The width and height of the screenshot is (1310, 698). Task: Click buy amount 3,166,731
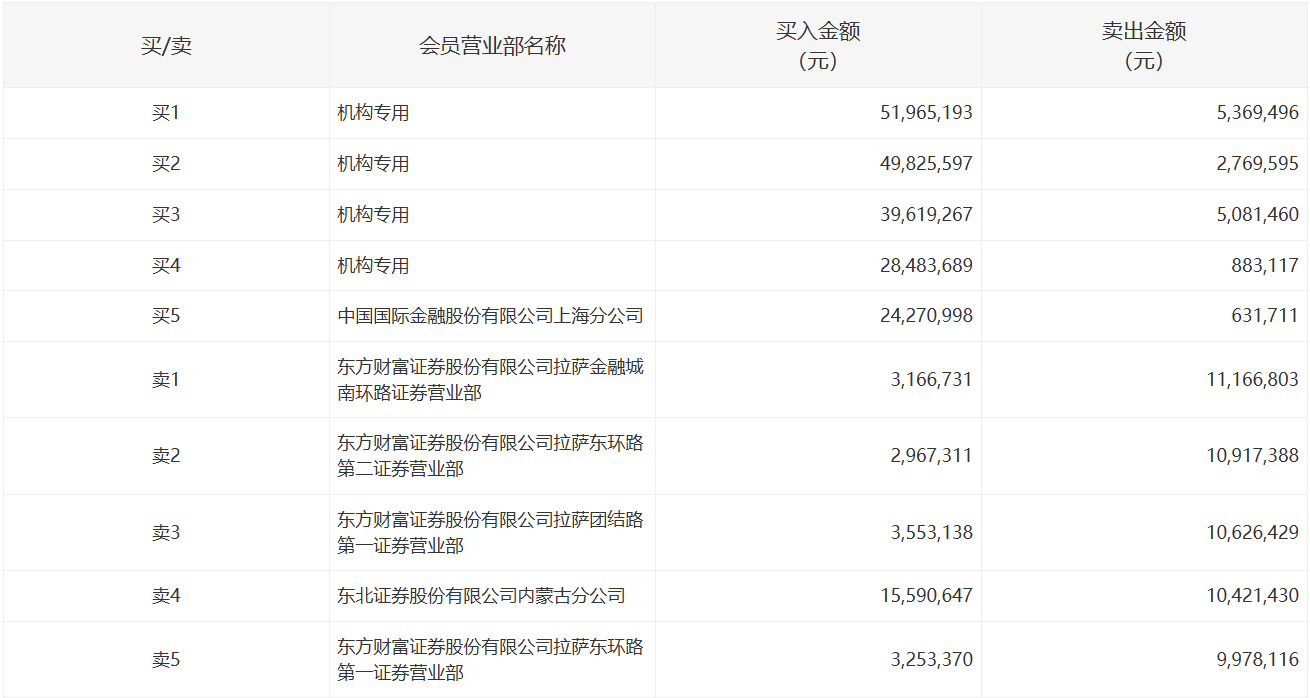point(932,380)
